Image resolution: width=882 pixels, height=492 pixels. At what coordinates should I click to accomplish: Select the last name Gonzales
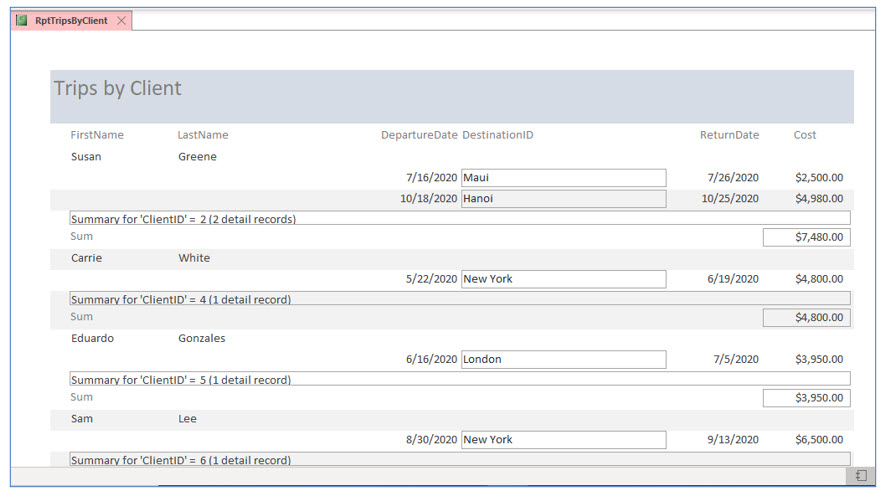(x=202, y=338)
